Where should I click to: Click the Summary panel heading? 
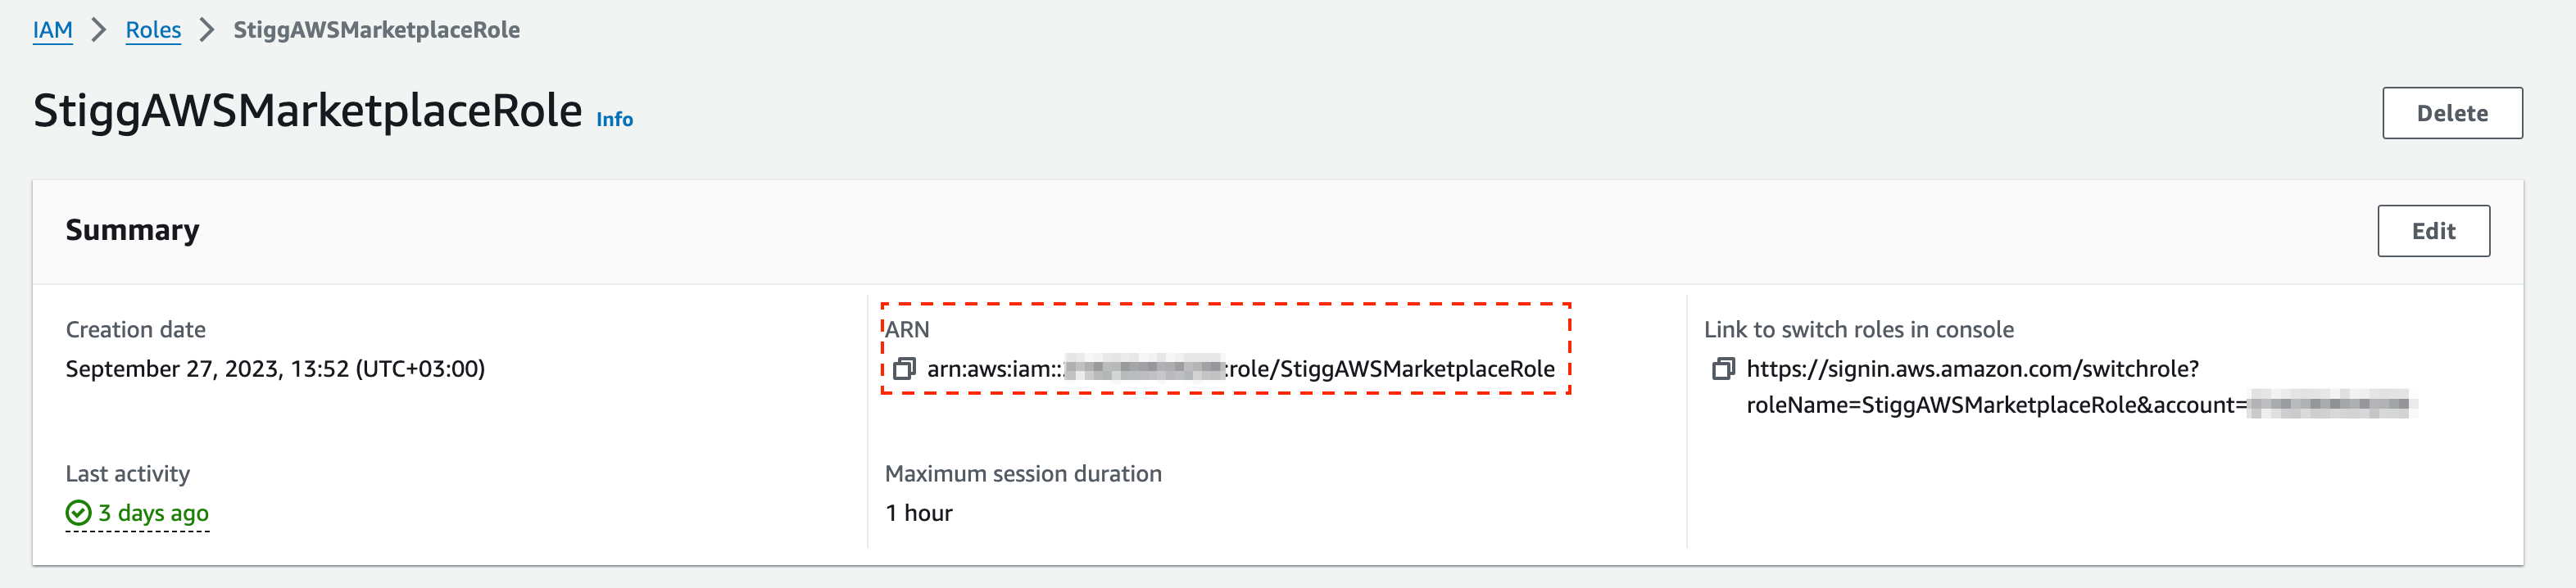point(133,230)
